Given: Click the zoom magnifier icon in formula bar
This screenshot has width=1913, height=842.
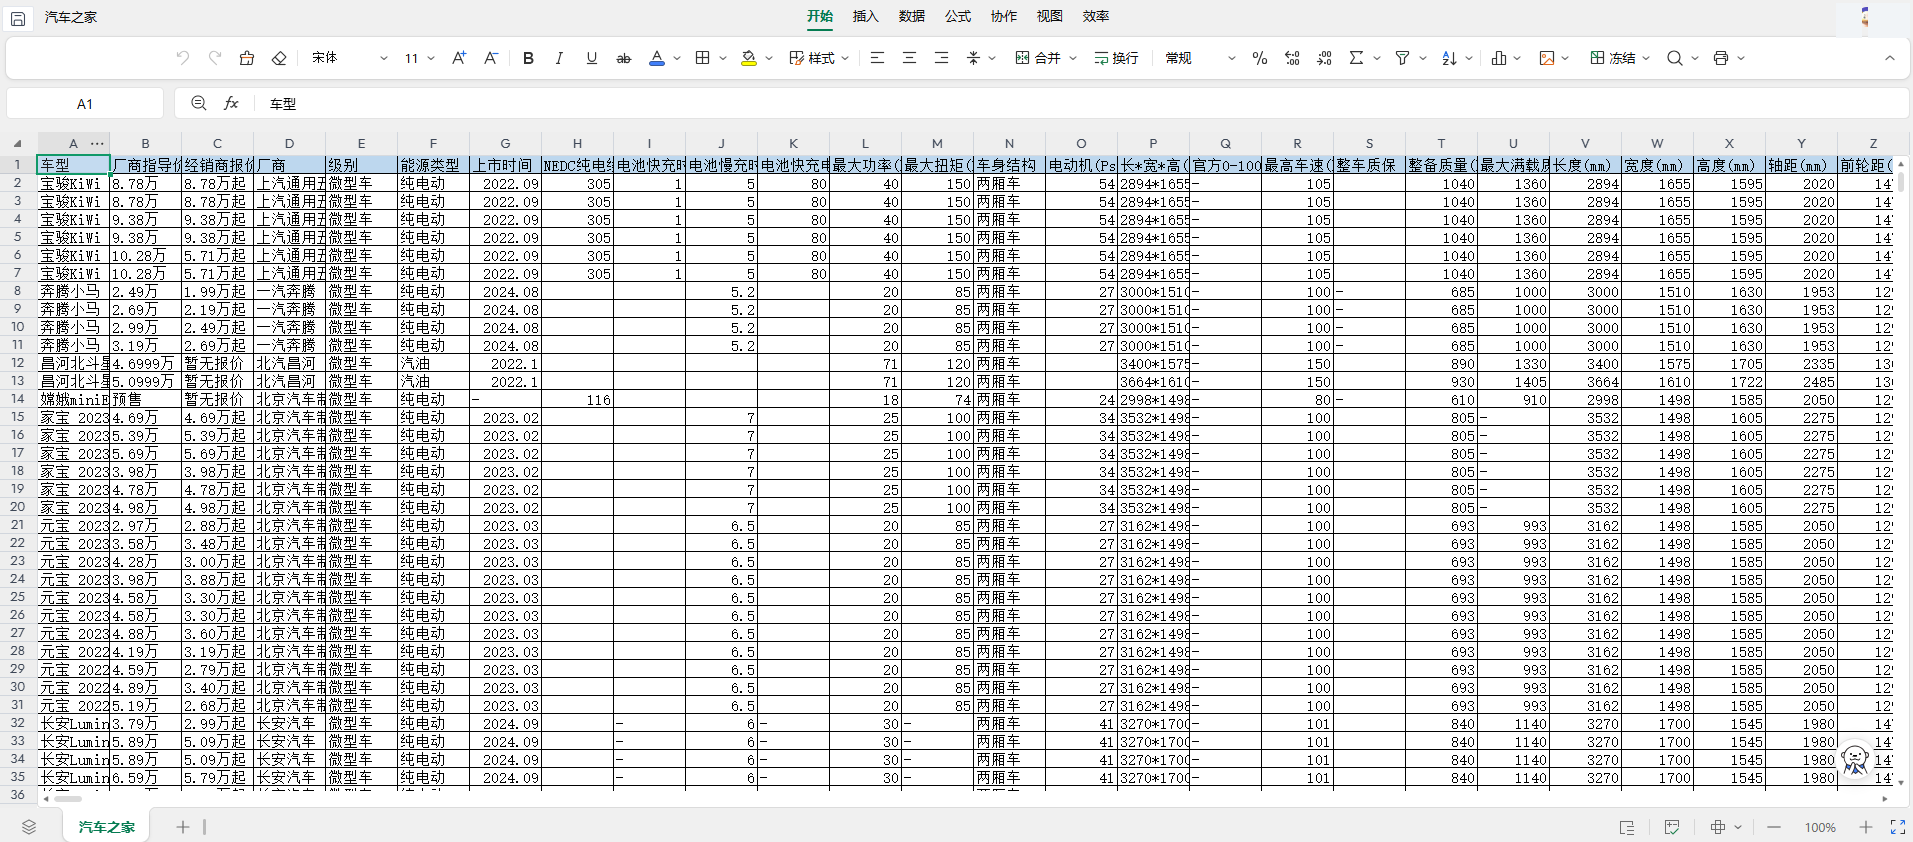Looking at the screenshot, I should point(199,103).
